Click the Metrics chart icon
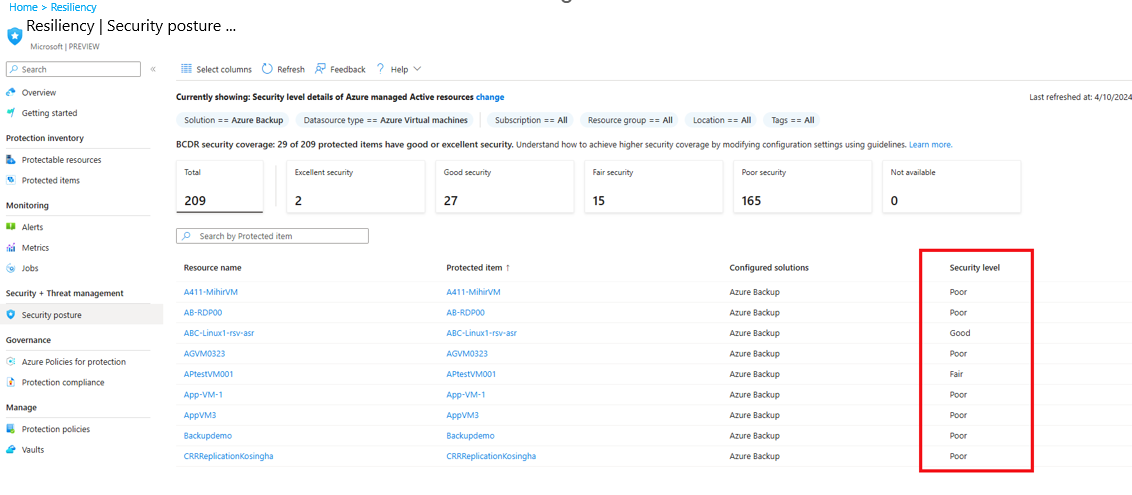 pyautogui.click(x=11, y=248)
